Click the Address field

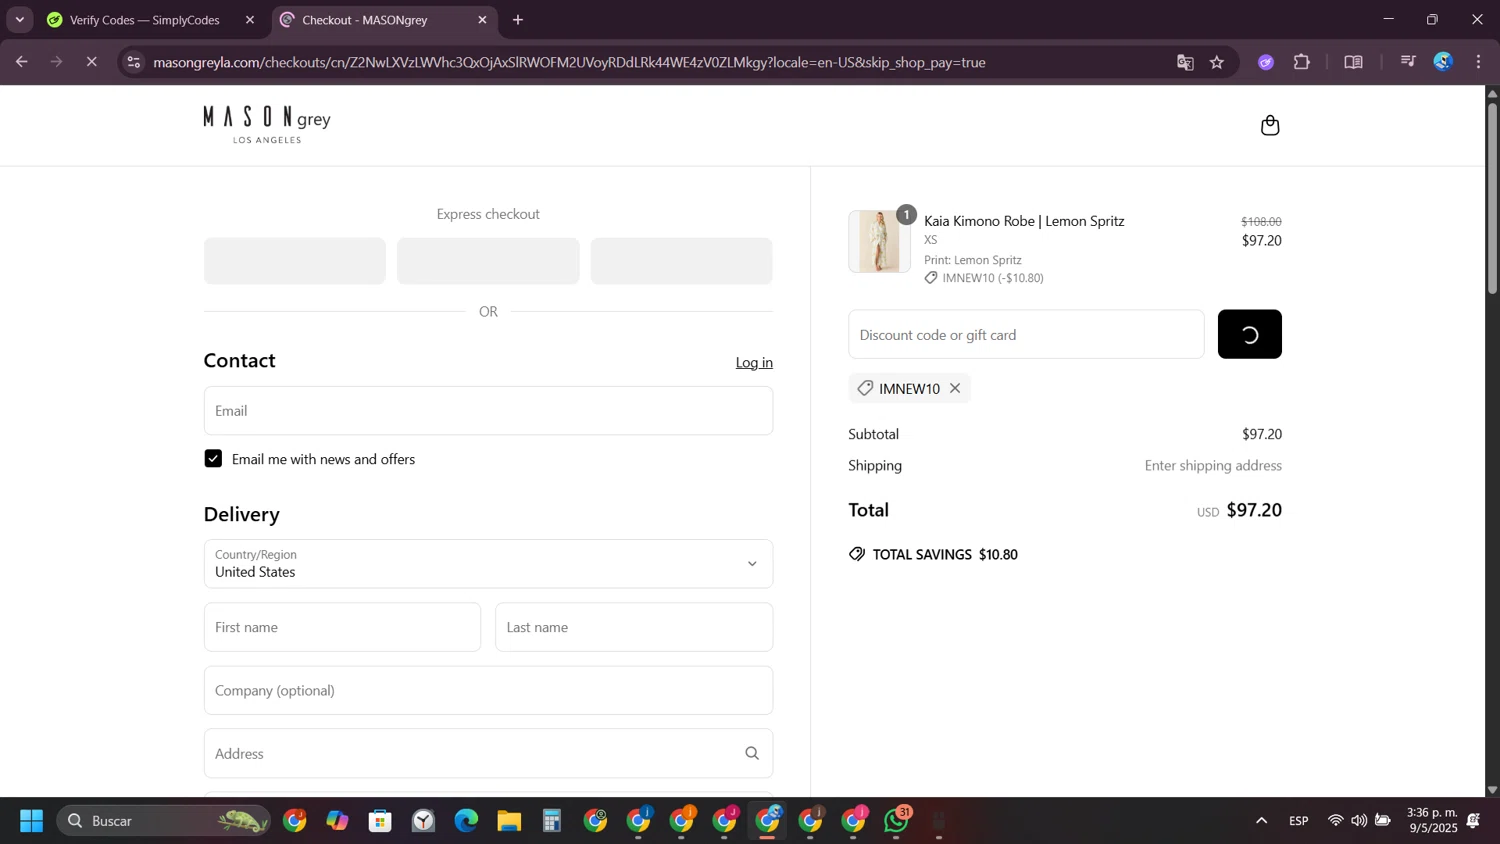coord(488,753)
